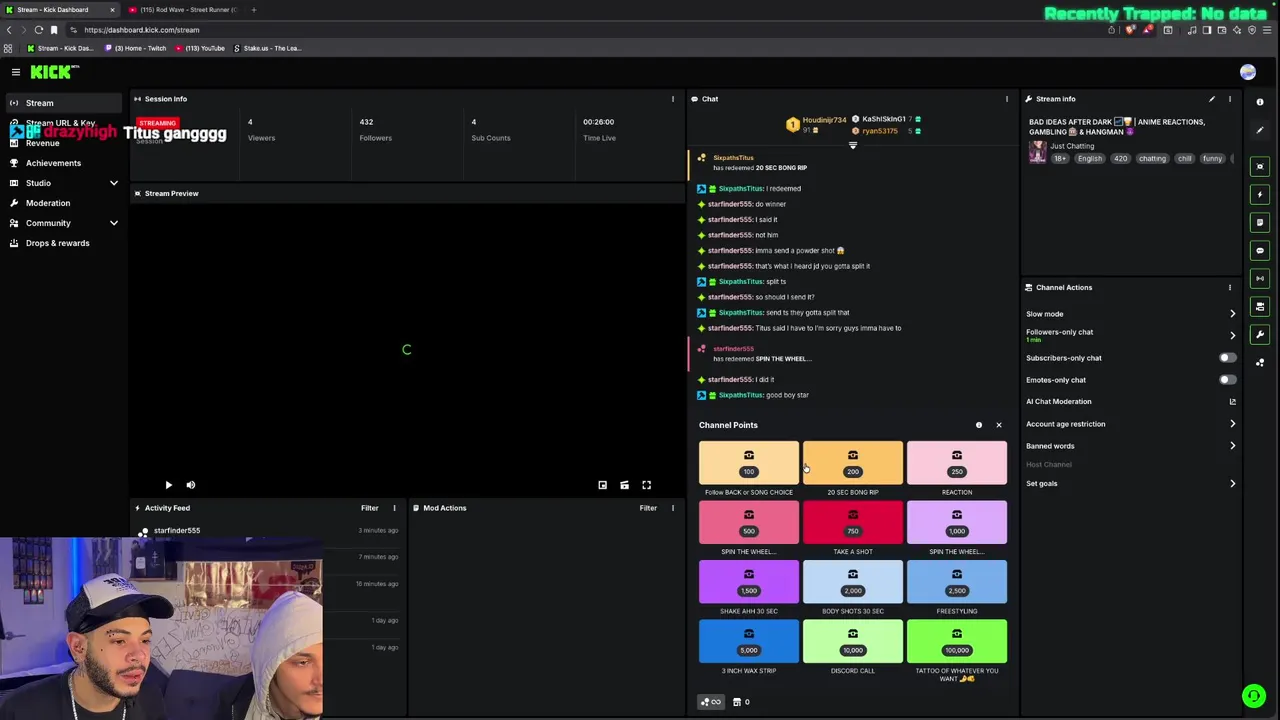The height and width of the screenshot is (720, 1280).
Task: Toggle Subscribers-only chat
Action: click(x=1227, y=358)
